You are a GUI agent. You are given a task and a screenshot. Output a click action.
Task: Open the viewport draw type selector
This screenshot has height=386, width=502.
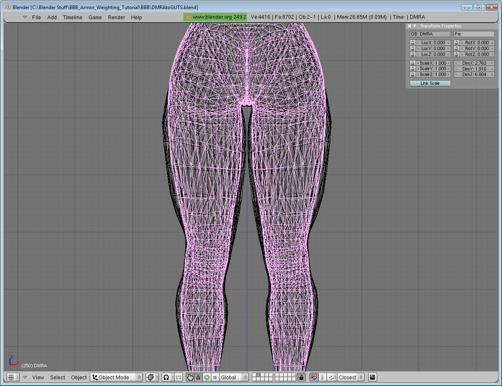point(151,377)
